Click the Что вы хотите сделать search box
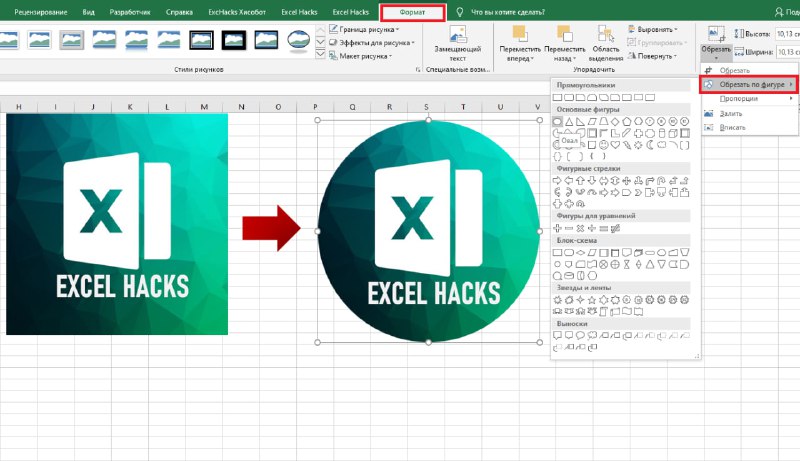Screen dimensions: 800x461 coord(508,12)
